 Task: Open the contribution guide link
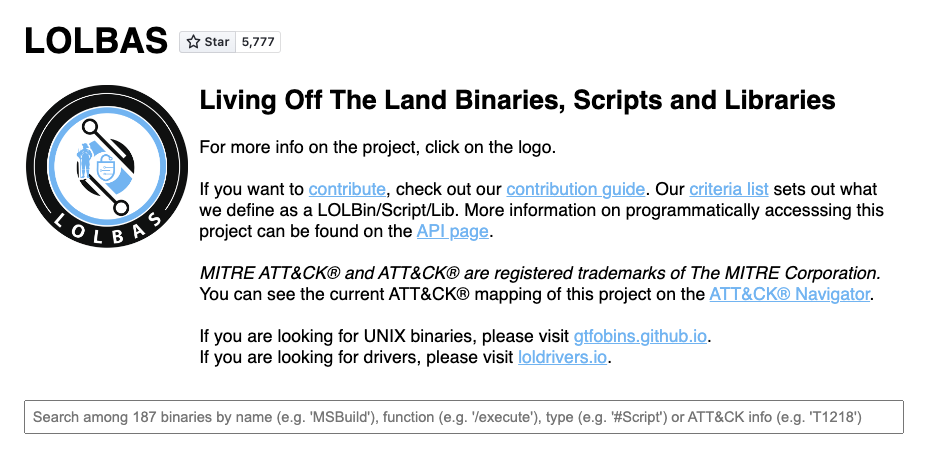pyautogui.click(x=578, y=189)
